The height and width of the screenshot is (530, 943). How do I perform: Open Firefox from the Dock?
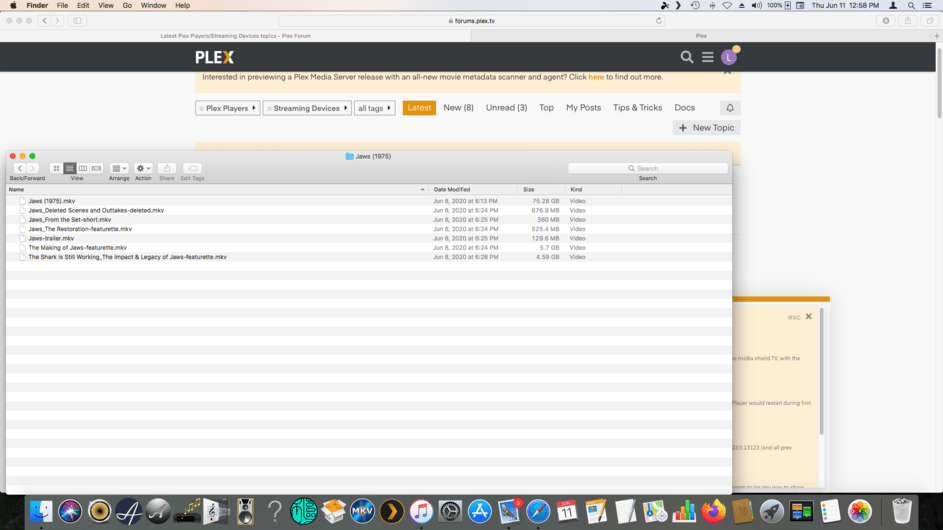[x=713, y=511]
